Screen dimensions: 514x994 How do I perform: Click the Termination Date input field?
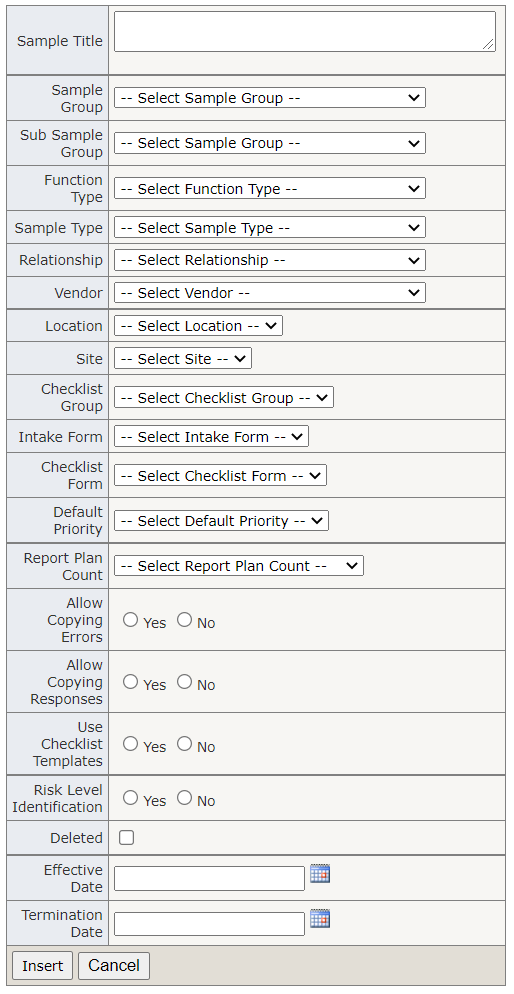pyautogui.click(x=209, y=924)
